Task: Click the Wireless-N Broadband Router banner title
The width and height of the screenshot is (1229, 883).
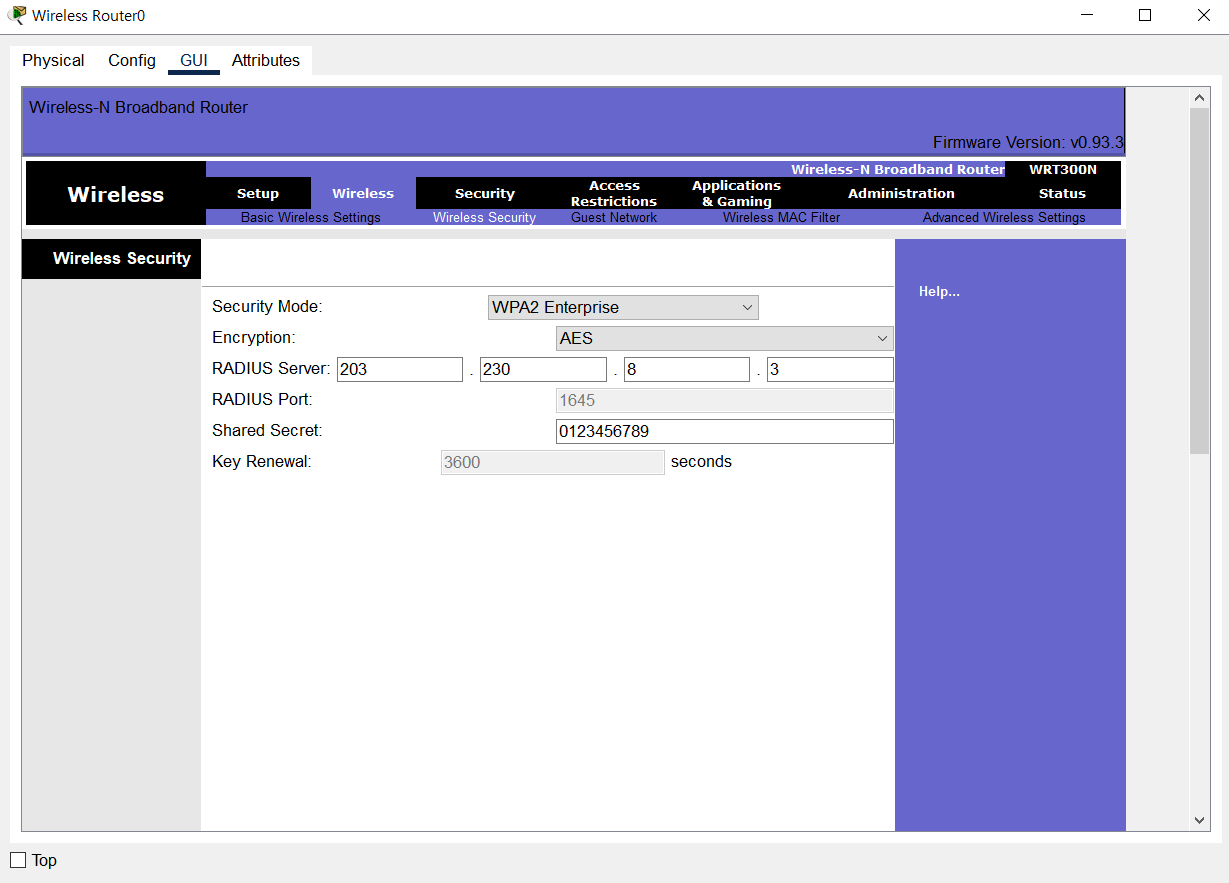Action: pyautogui.click(x=138, y=107)
